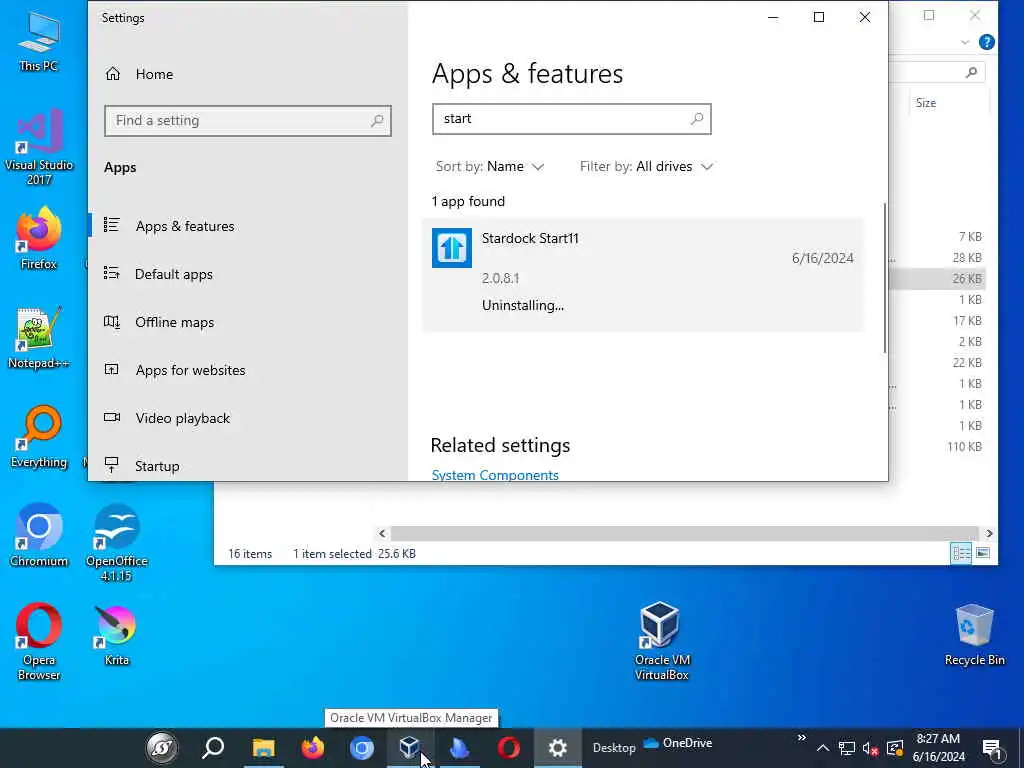The width and height of the screenshot is (1024, 768).
Task: Select the Stardock Start11 app entry
Action: 643,274
